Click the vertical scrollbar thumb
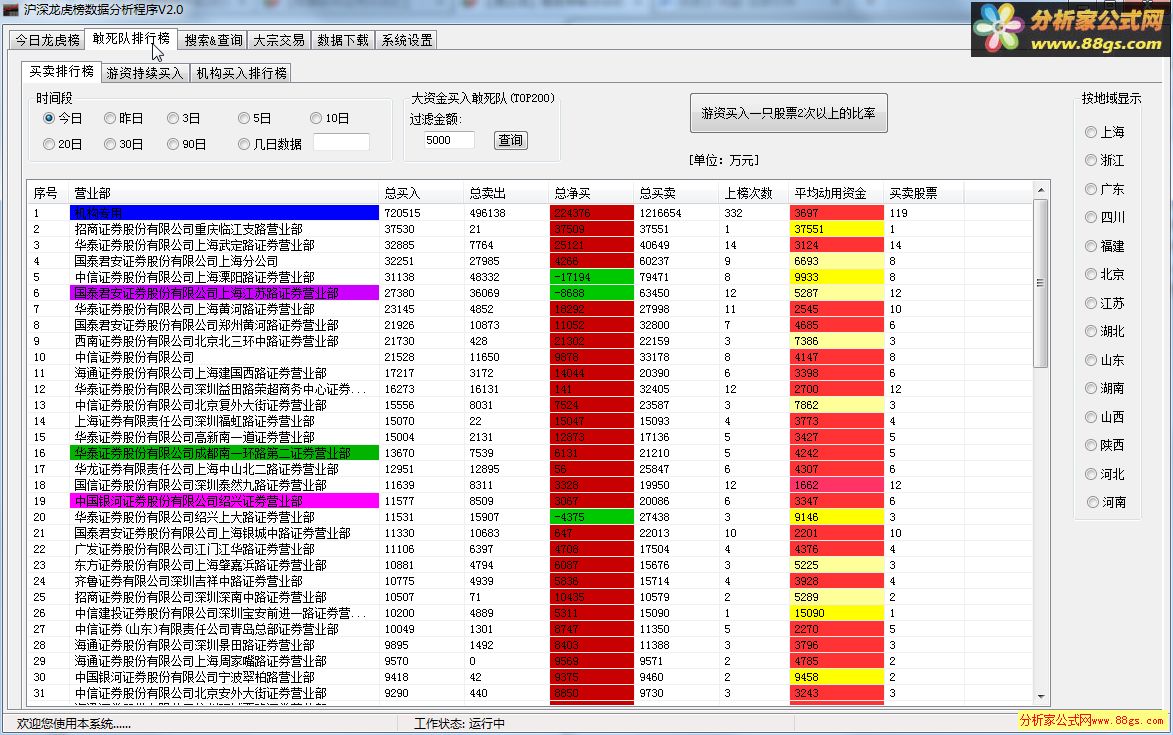1173x735 pixels. click(x=1041, y=283)
